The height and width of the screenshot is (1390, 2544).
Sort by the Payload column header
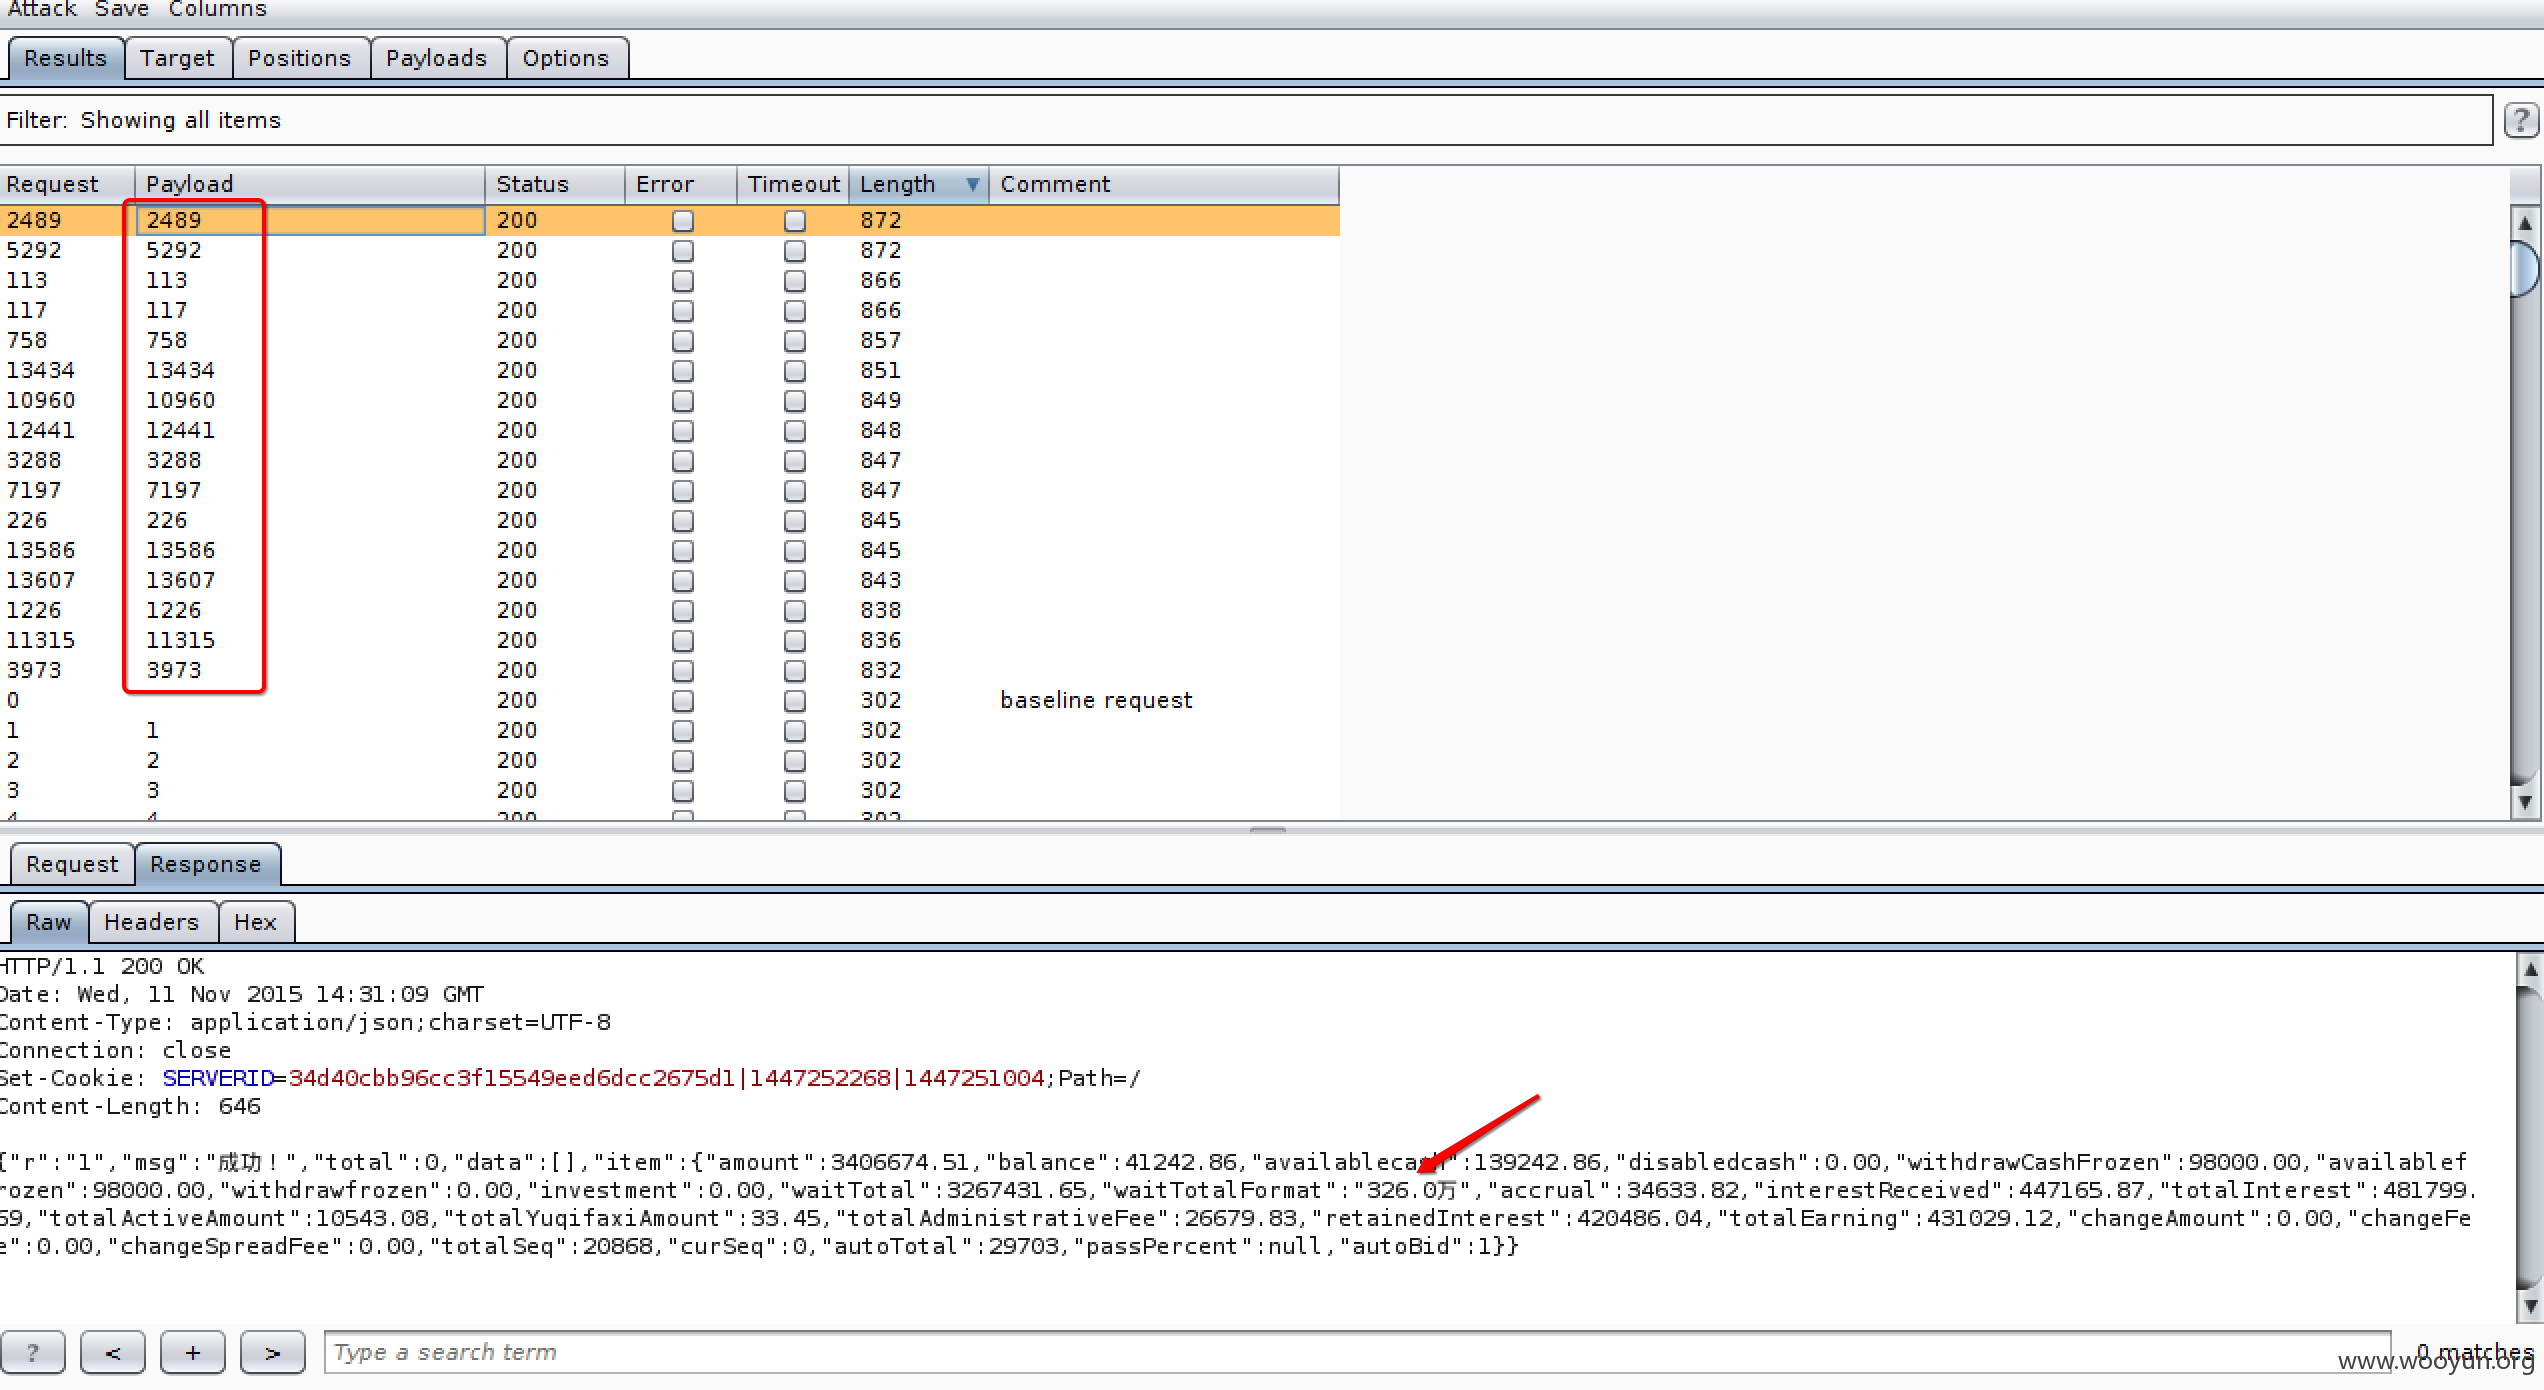[310, 185]
